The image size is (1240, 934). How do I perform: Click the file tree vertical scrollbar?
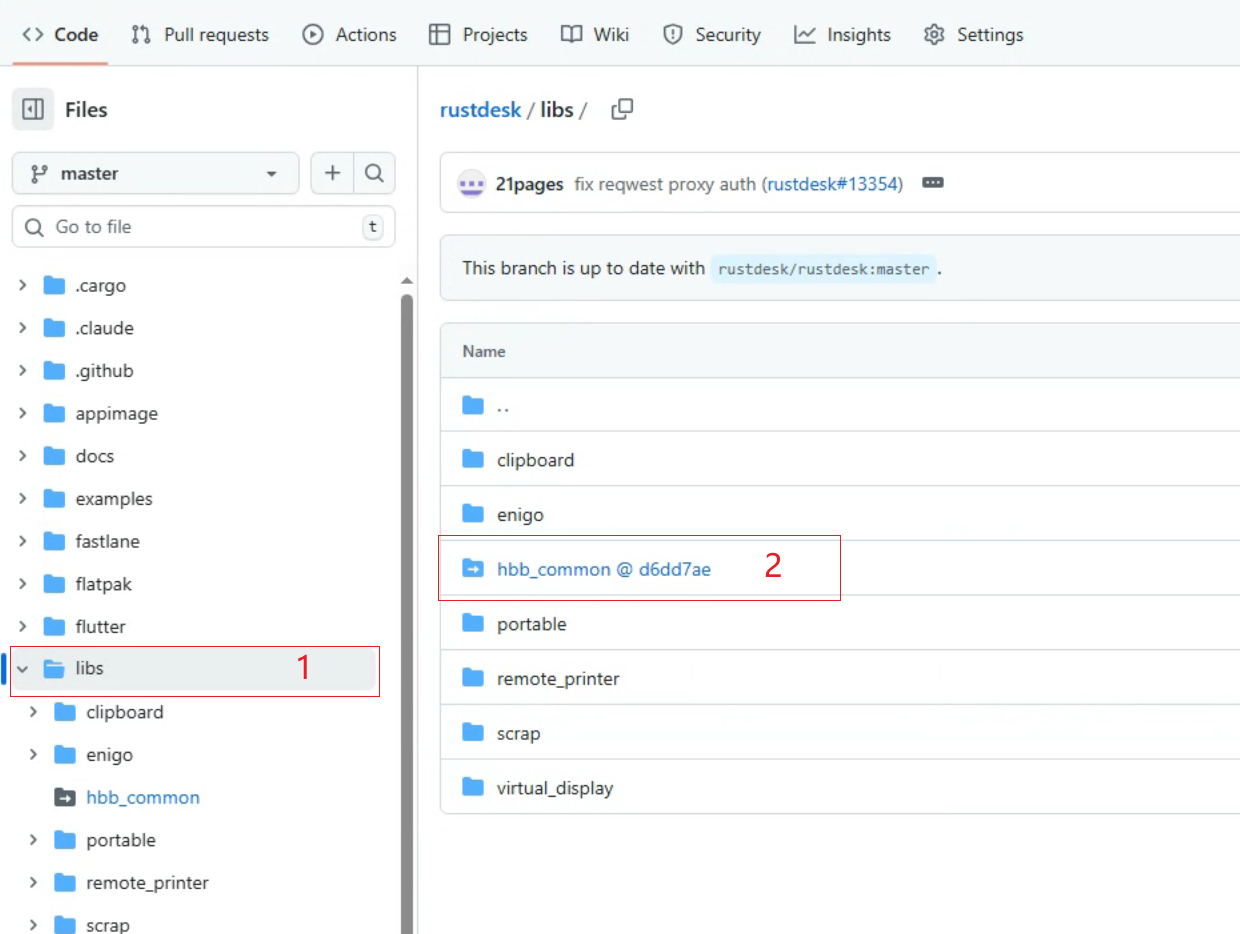click(407, 600)
